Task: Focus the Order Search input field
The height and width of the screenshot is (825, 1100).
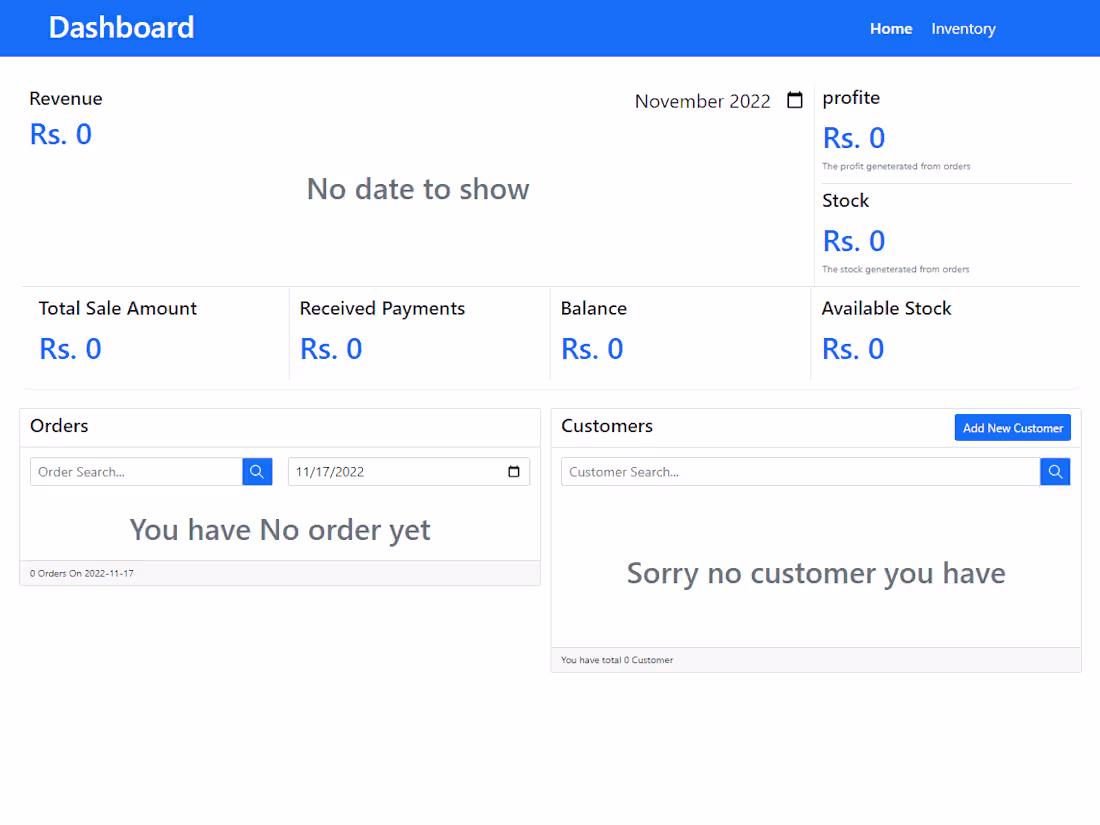Action: pyautogui.click(x=136, y=471)
